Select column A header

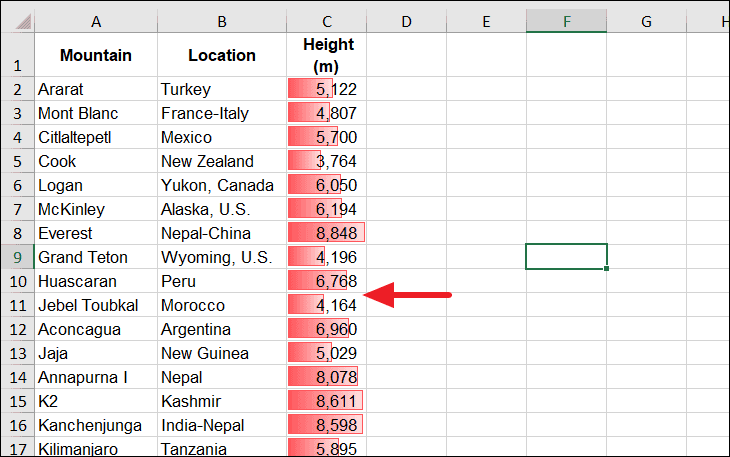coord(96,21)
